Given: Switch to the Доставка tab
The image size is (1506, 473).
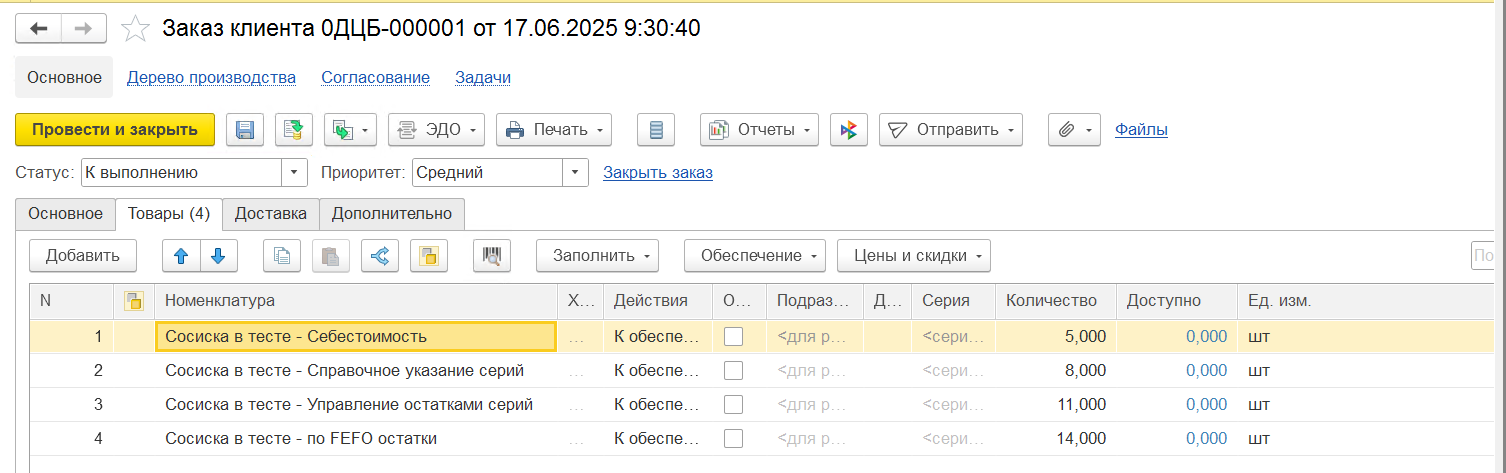Looking at the screenshot, I should [x=270, y=213].
